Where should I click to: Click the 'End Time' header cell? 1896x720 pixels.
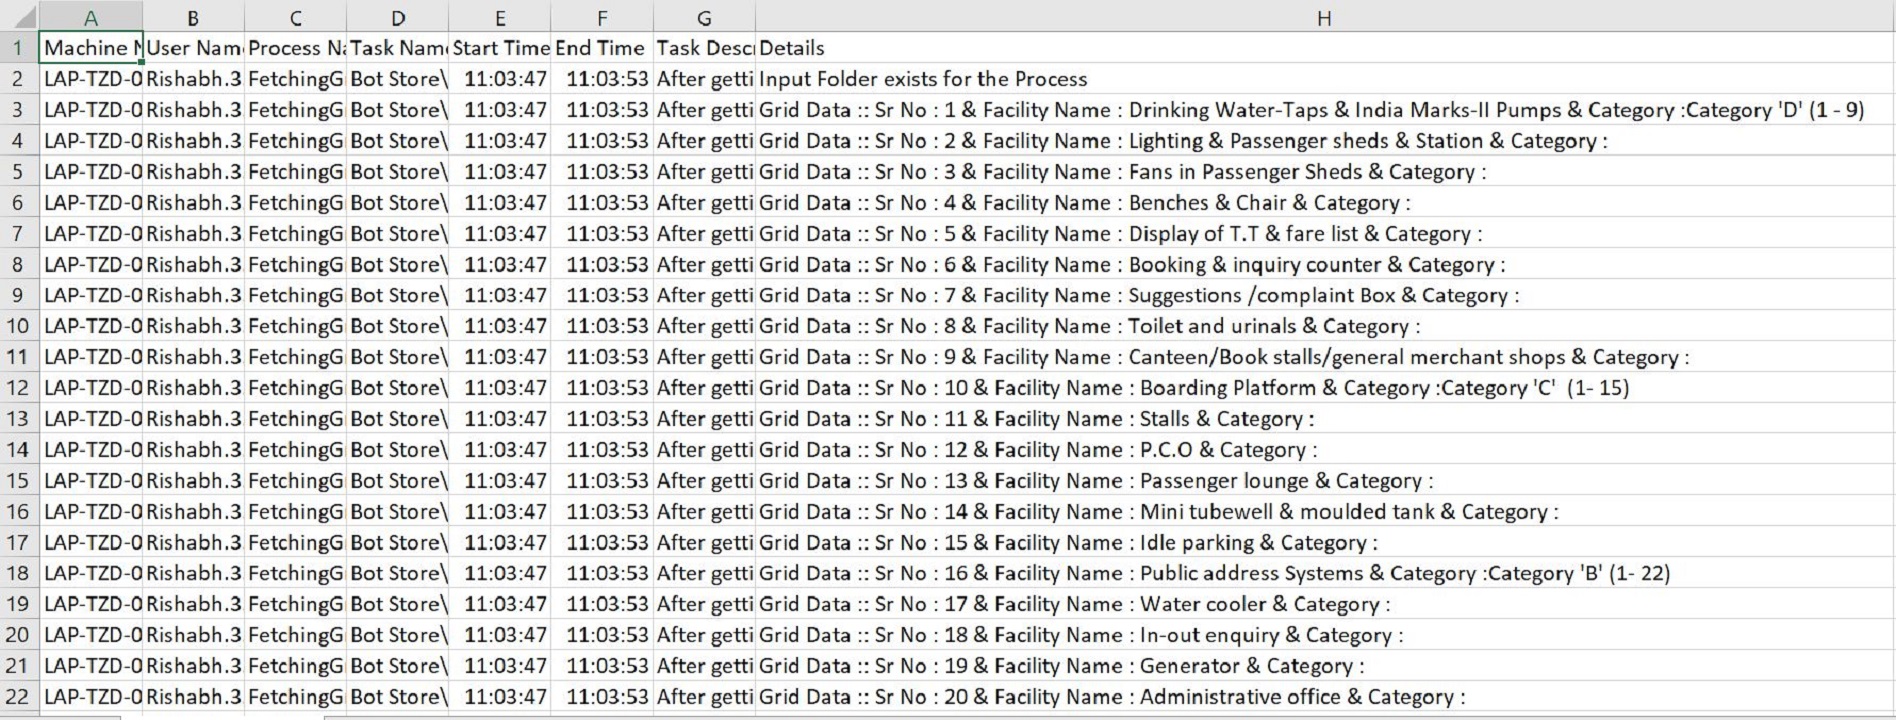602,48
